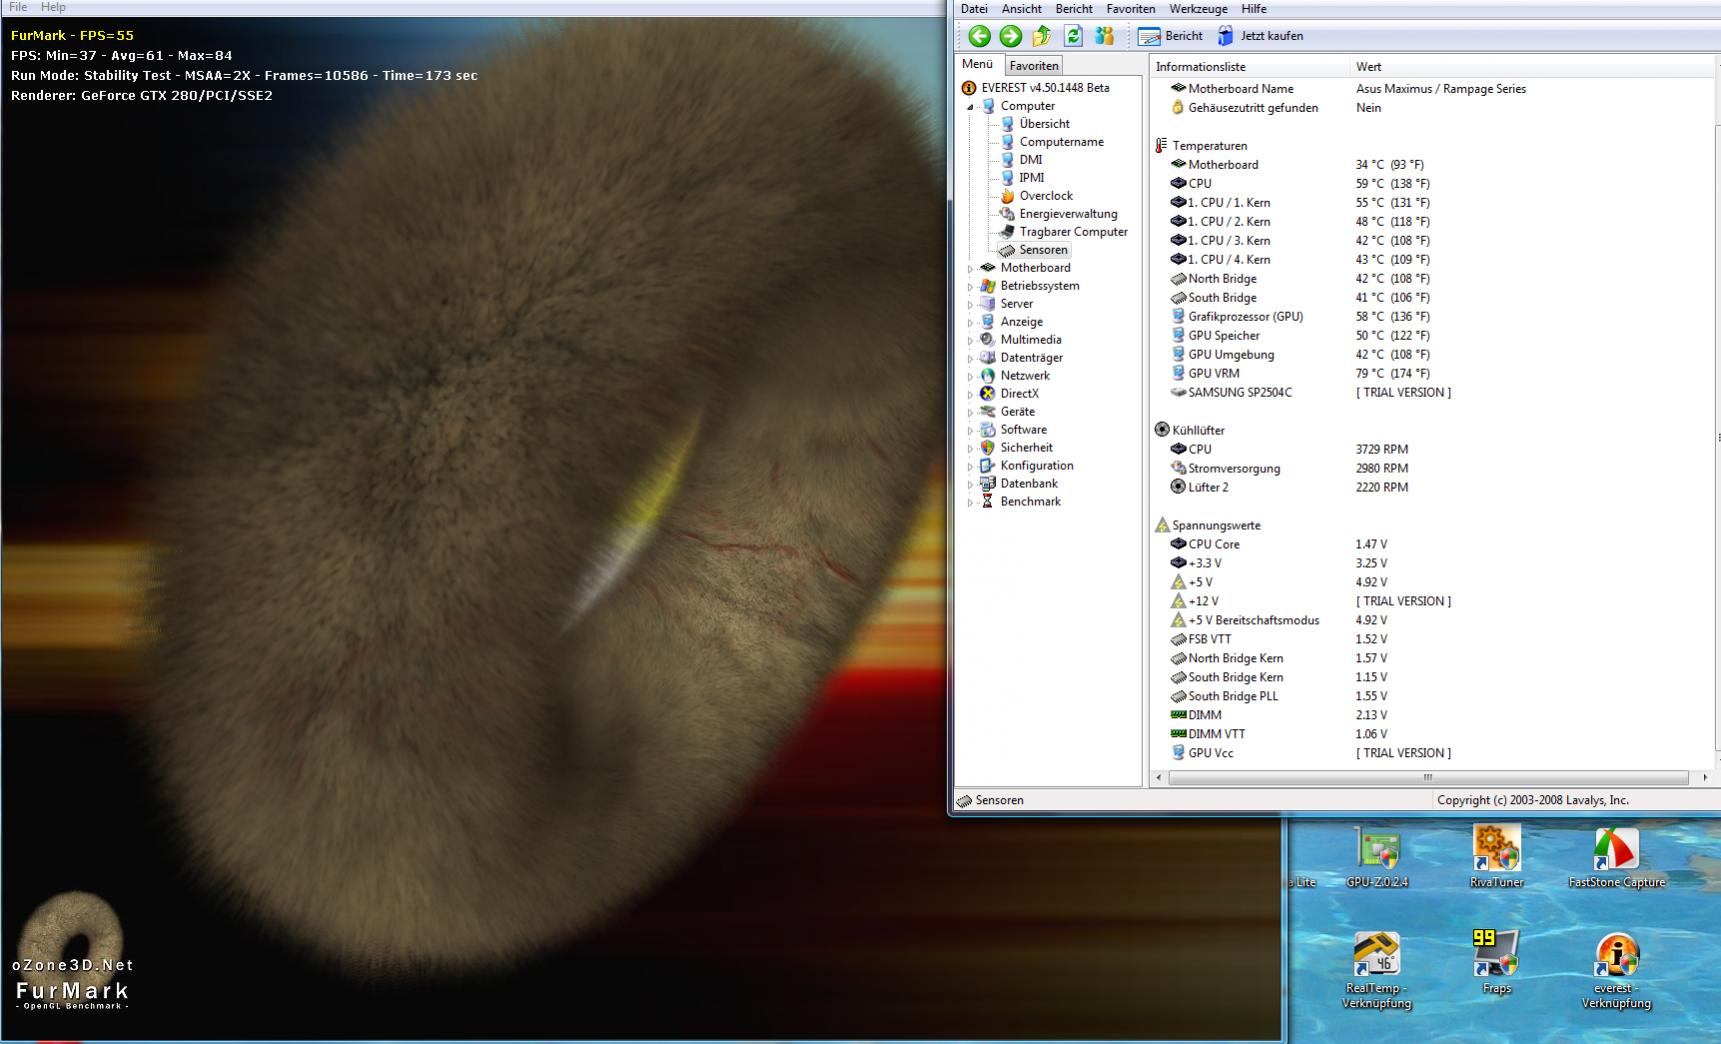Viewport: 1721px width, 1044px height.
Task: Expand the Betriebssystem tree node
Action: click(970, 286)
